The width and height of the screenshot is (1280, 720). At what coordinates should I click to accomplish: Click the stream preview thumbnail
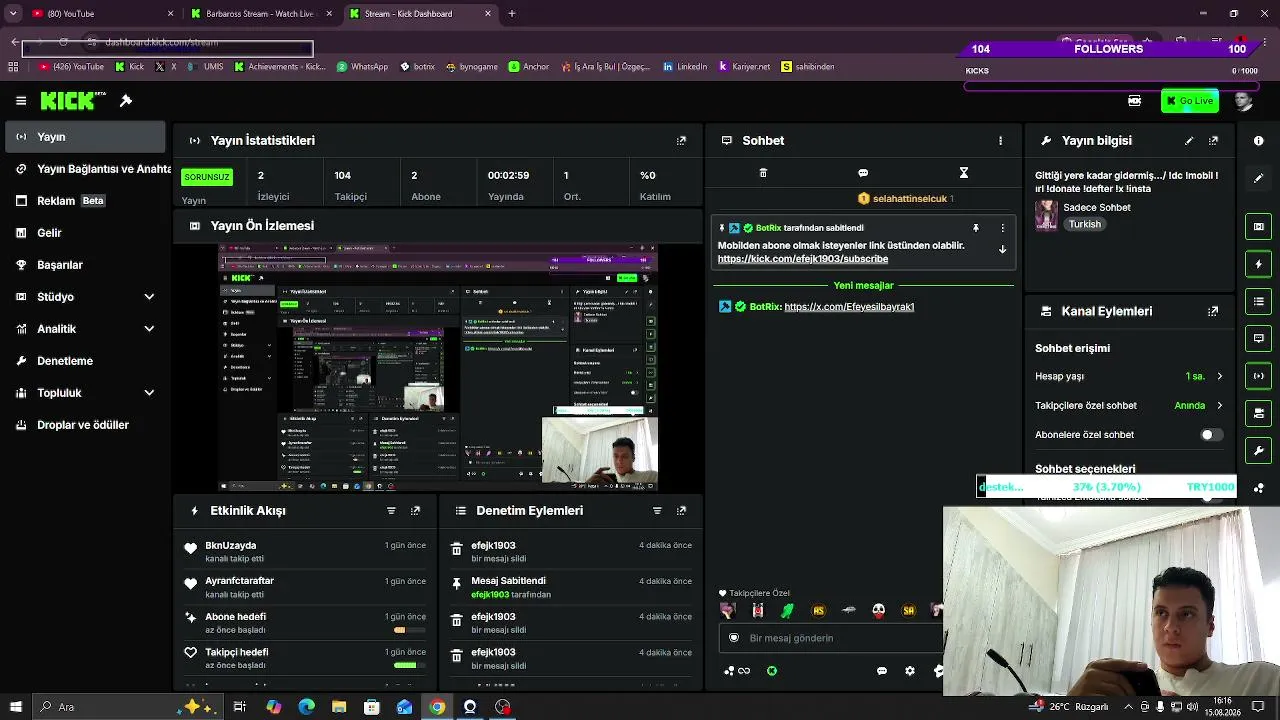[x=439, y=367]
